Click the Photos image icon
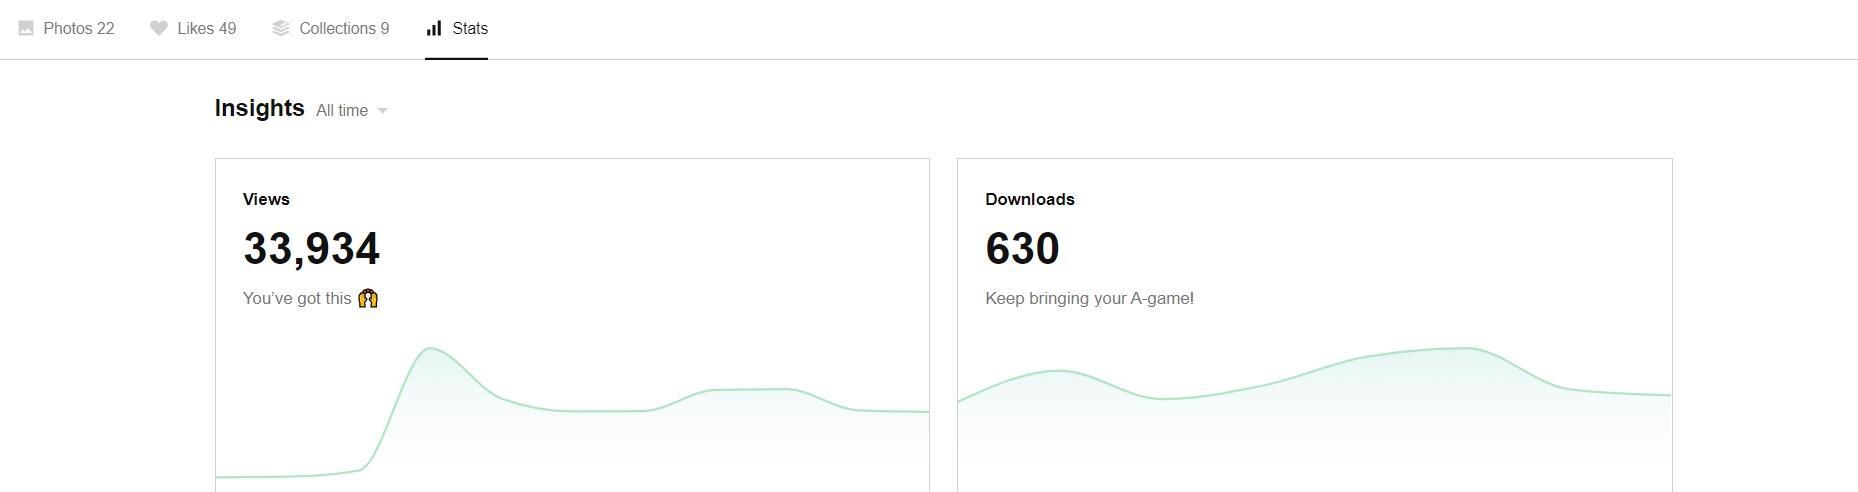The height and width of the screenshot is (492, 1858). point(26,28)
